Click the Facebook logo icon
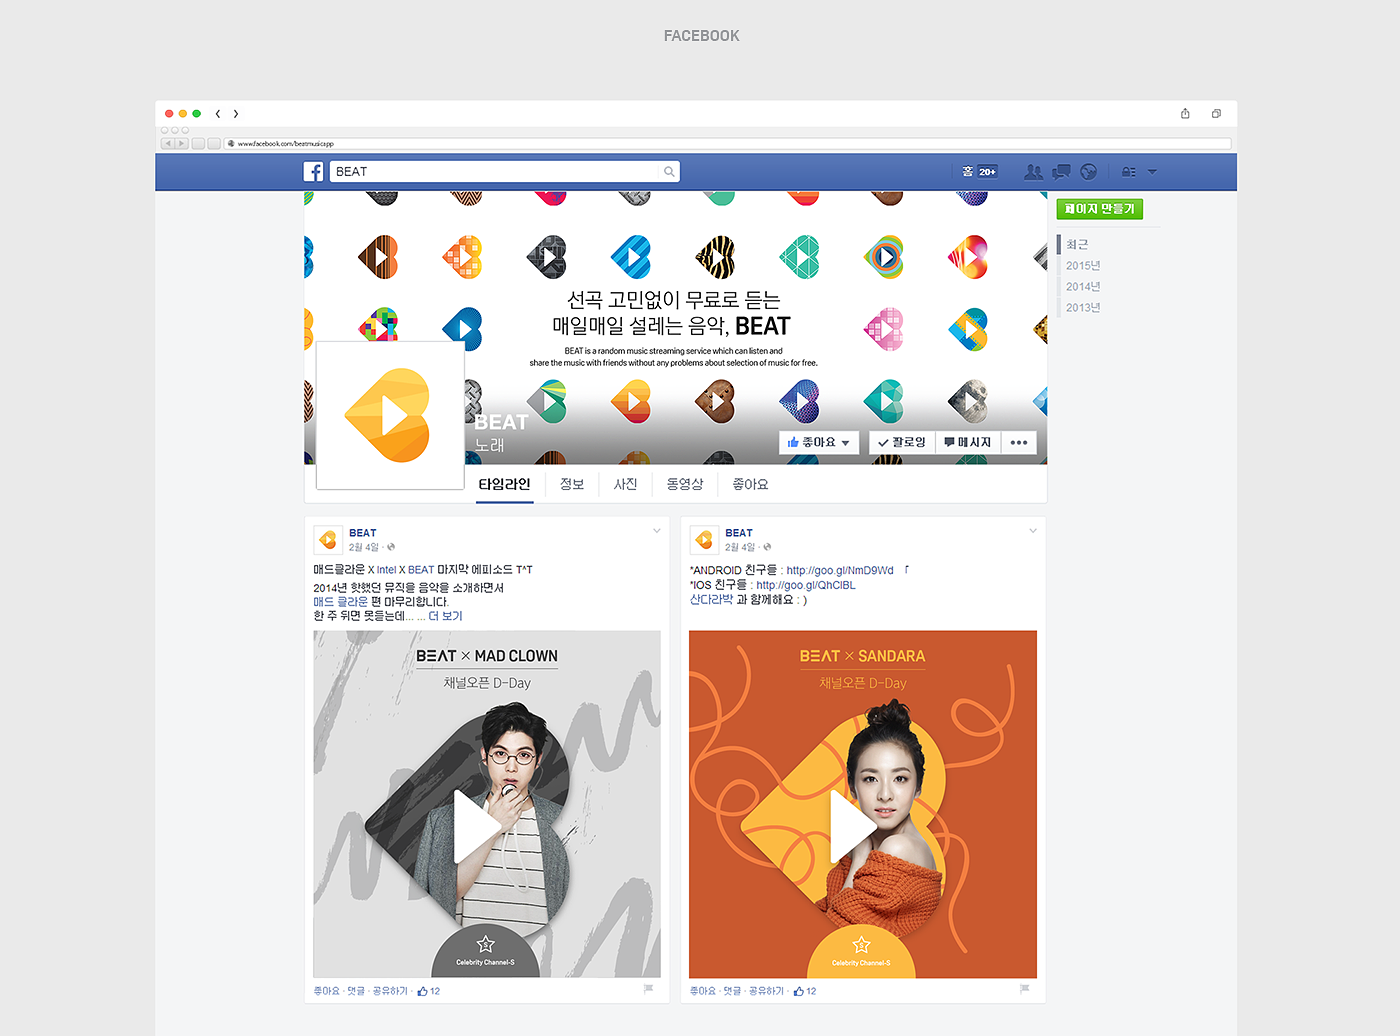The height and width of the screenshot is (1036, 1400). click(314, 172)
